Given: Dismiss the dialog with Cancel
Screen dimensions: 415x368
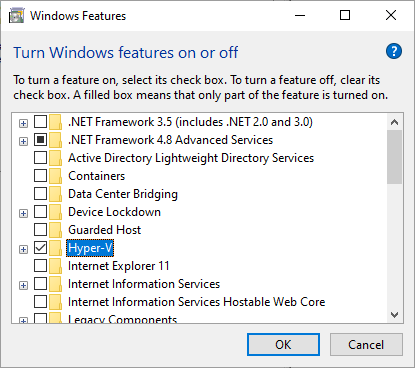Looking at the screenshot, I should 366,345.
